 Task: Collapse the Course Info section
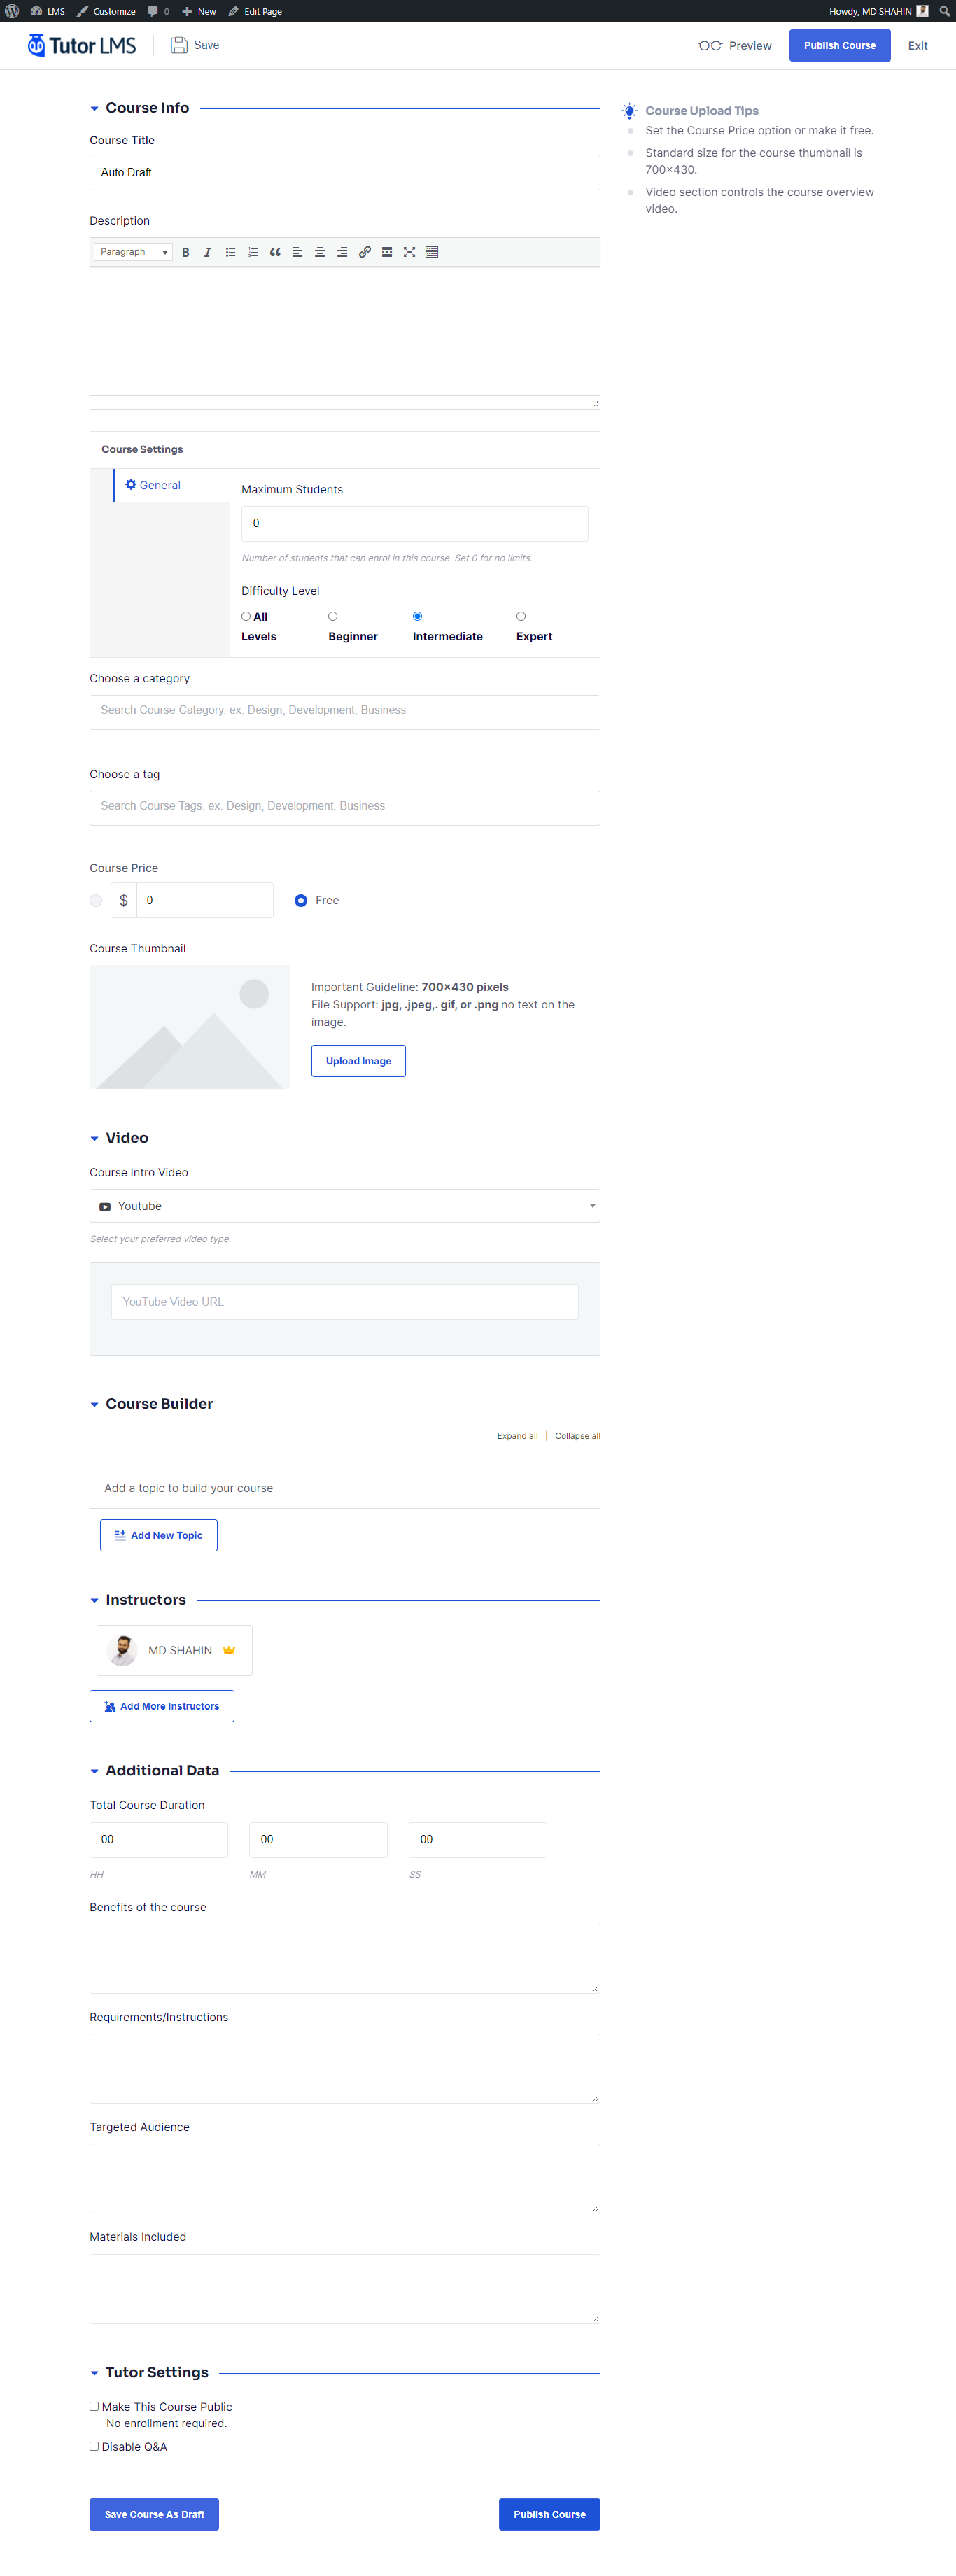tap(95, 109)
